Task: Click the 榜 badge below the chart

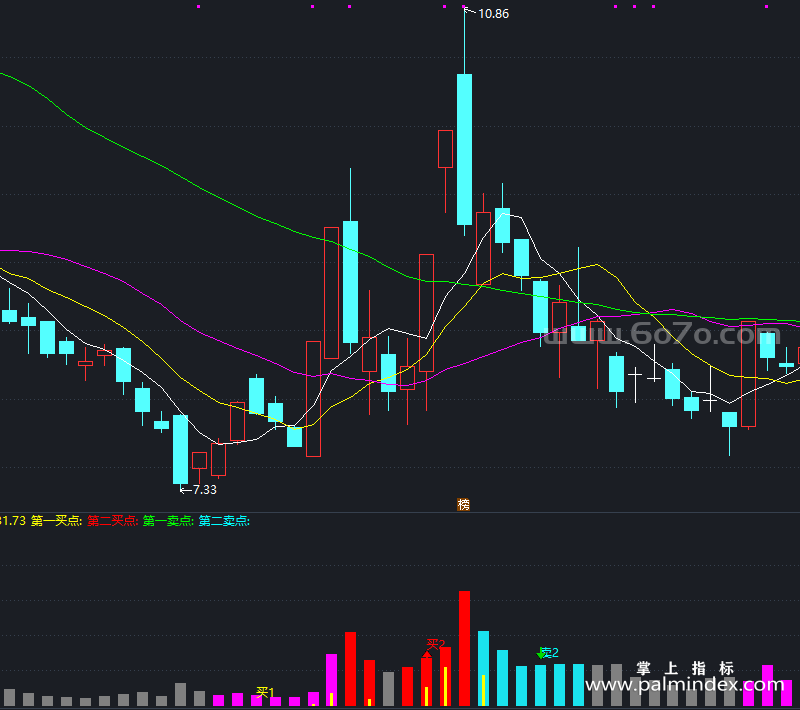Action: [463, 504]
